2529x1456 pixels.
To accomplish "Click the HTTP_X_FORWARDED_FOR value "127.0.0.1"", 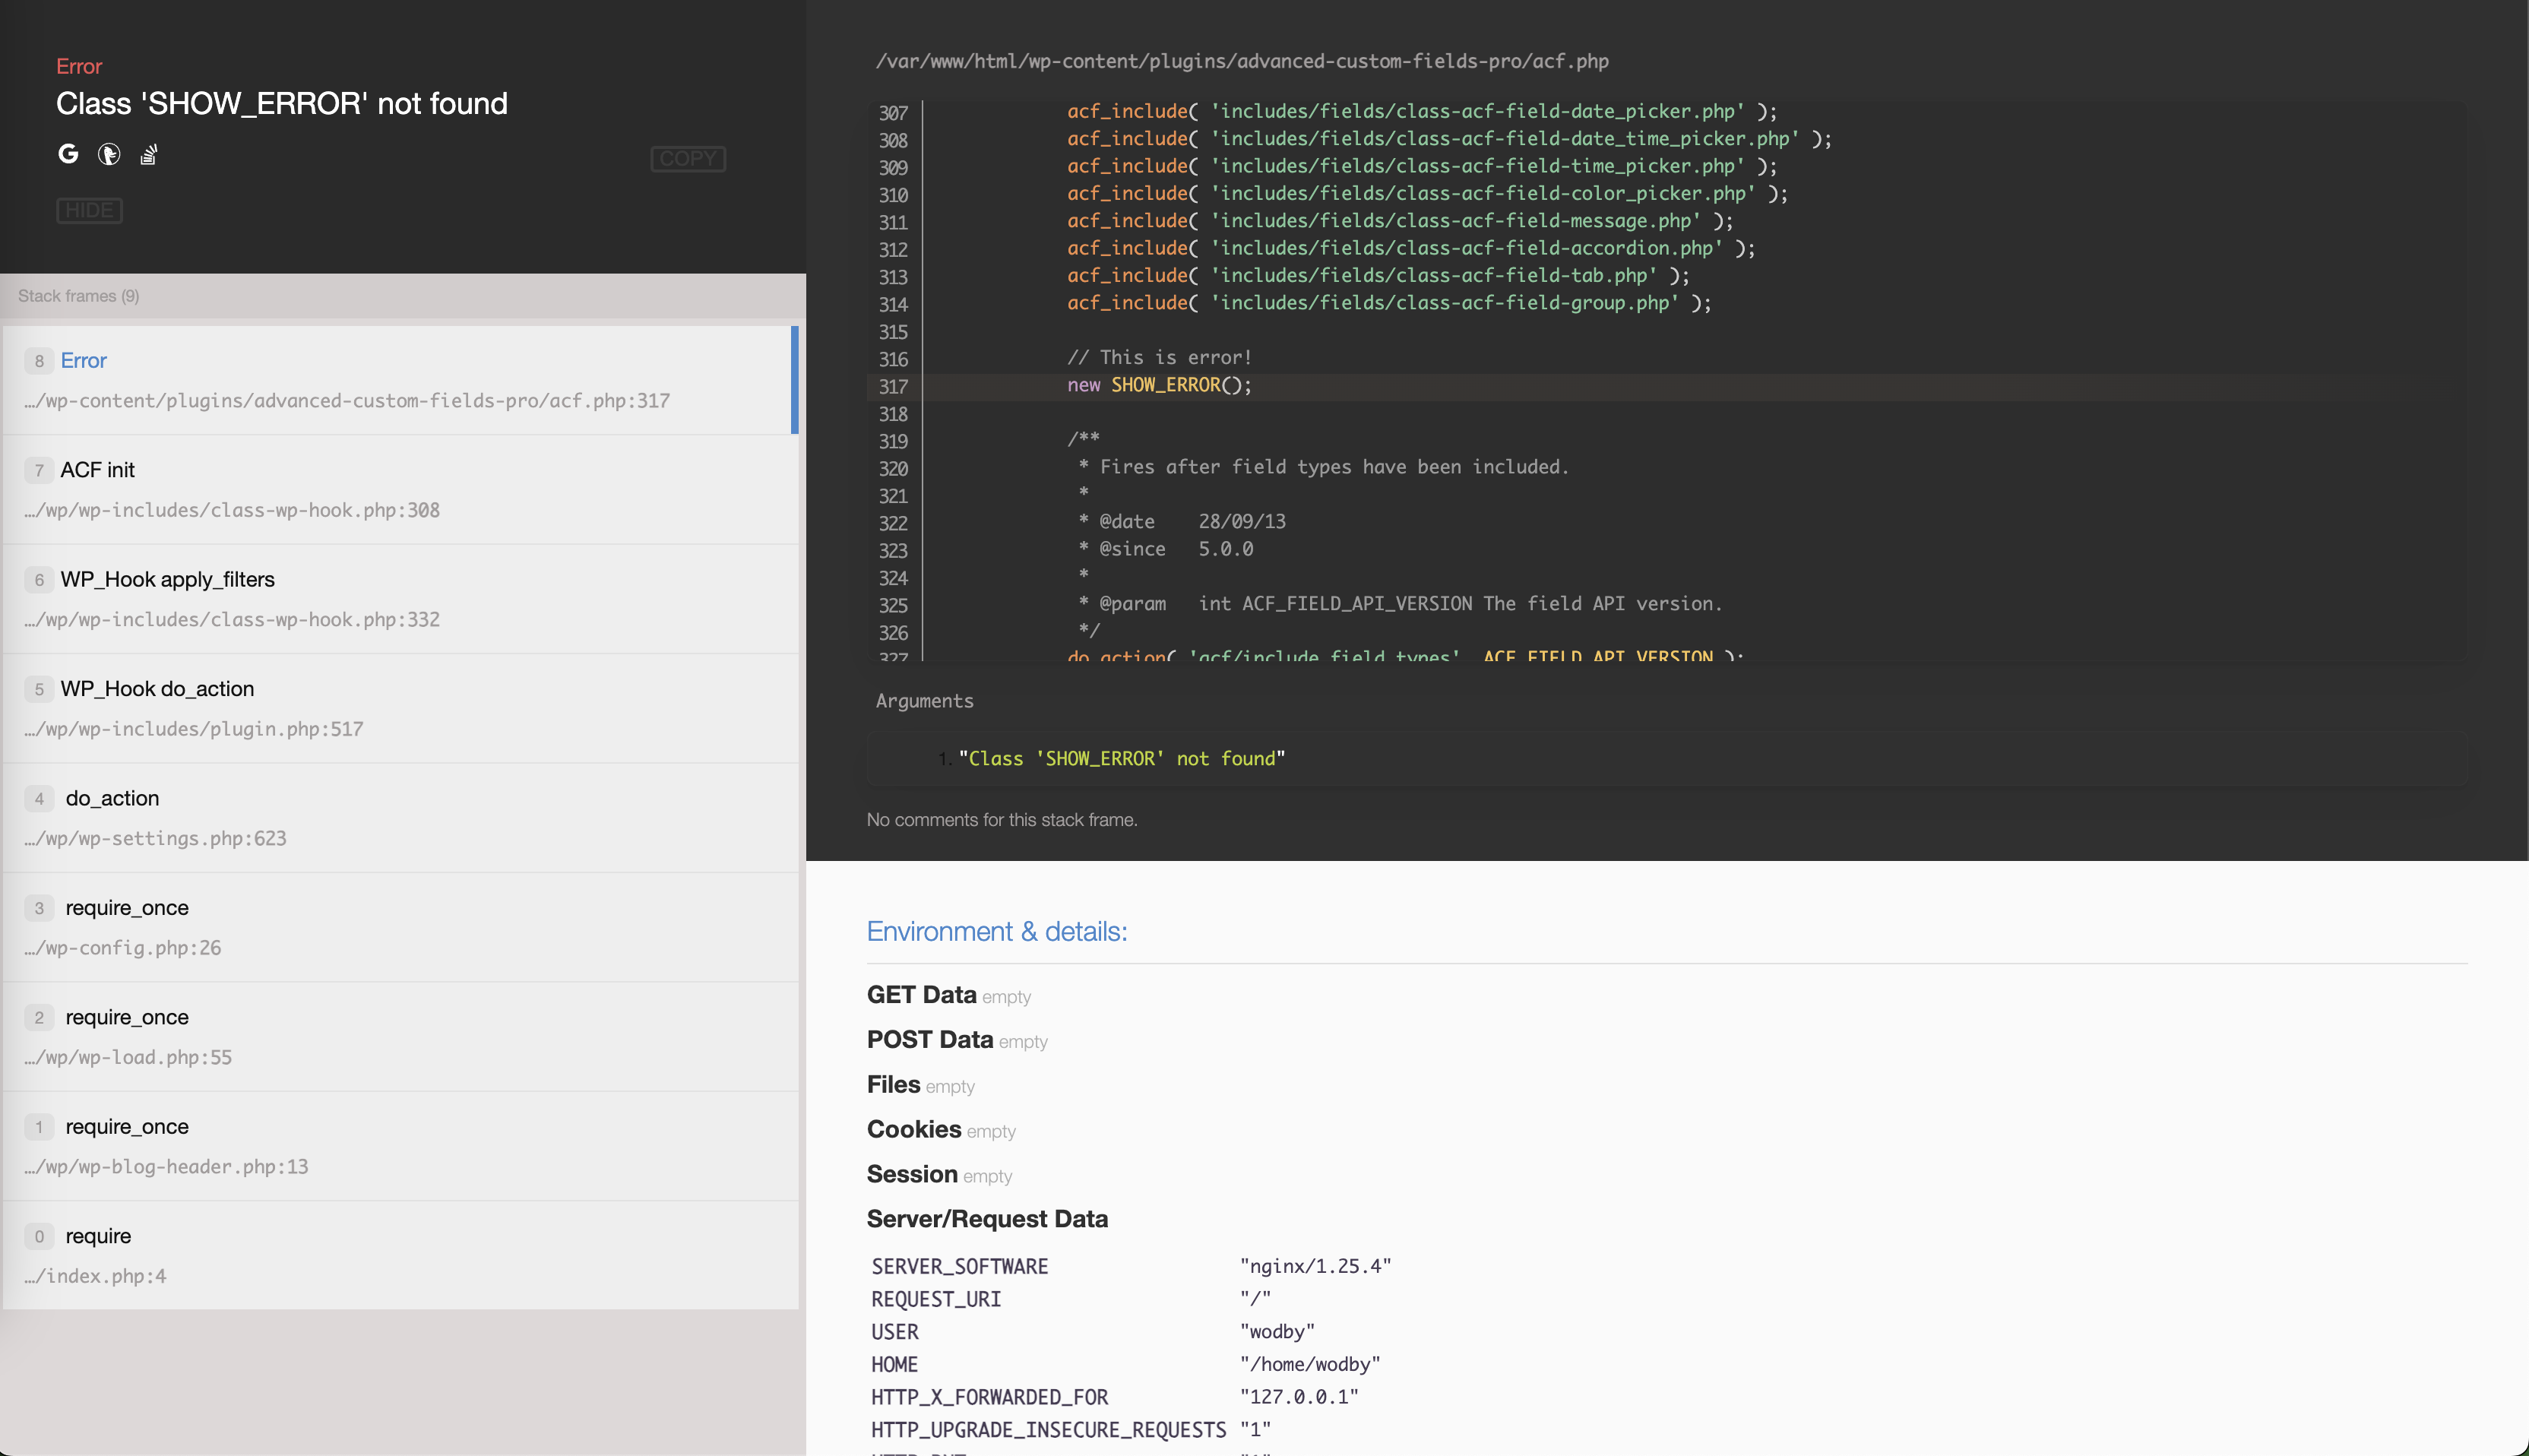I will pos(1299,1397).
